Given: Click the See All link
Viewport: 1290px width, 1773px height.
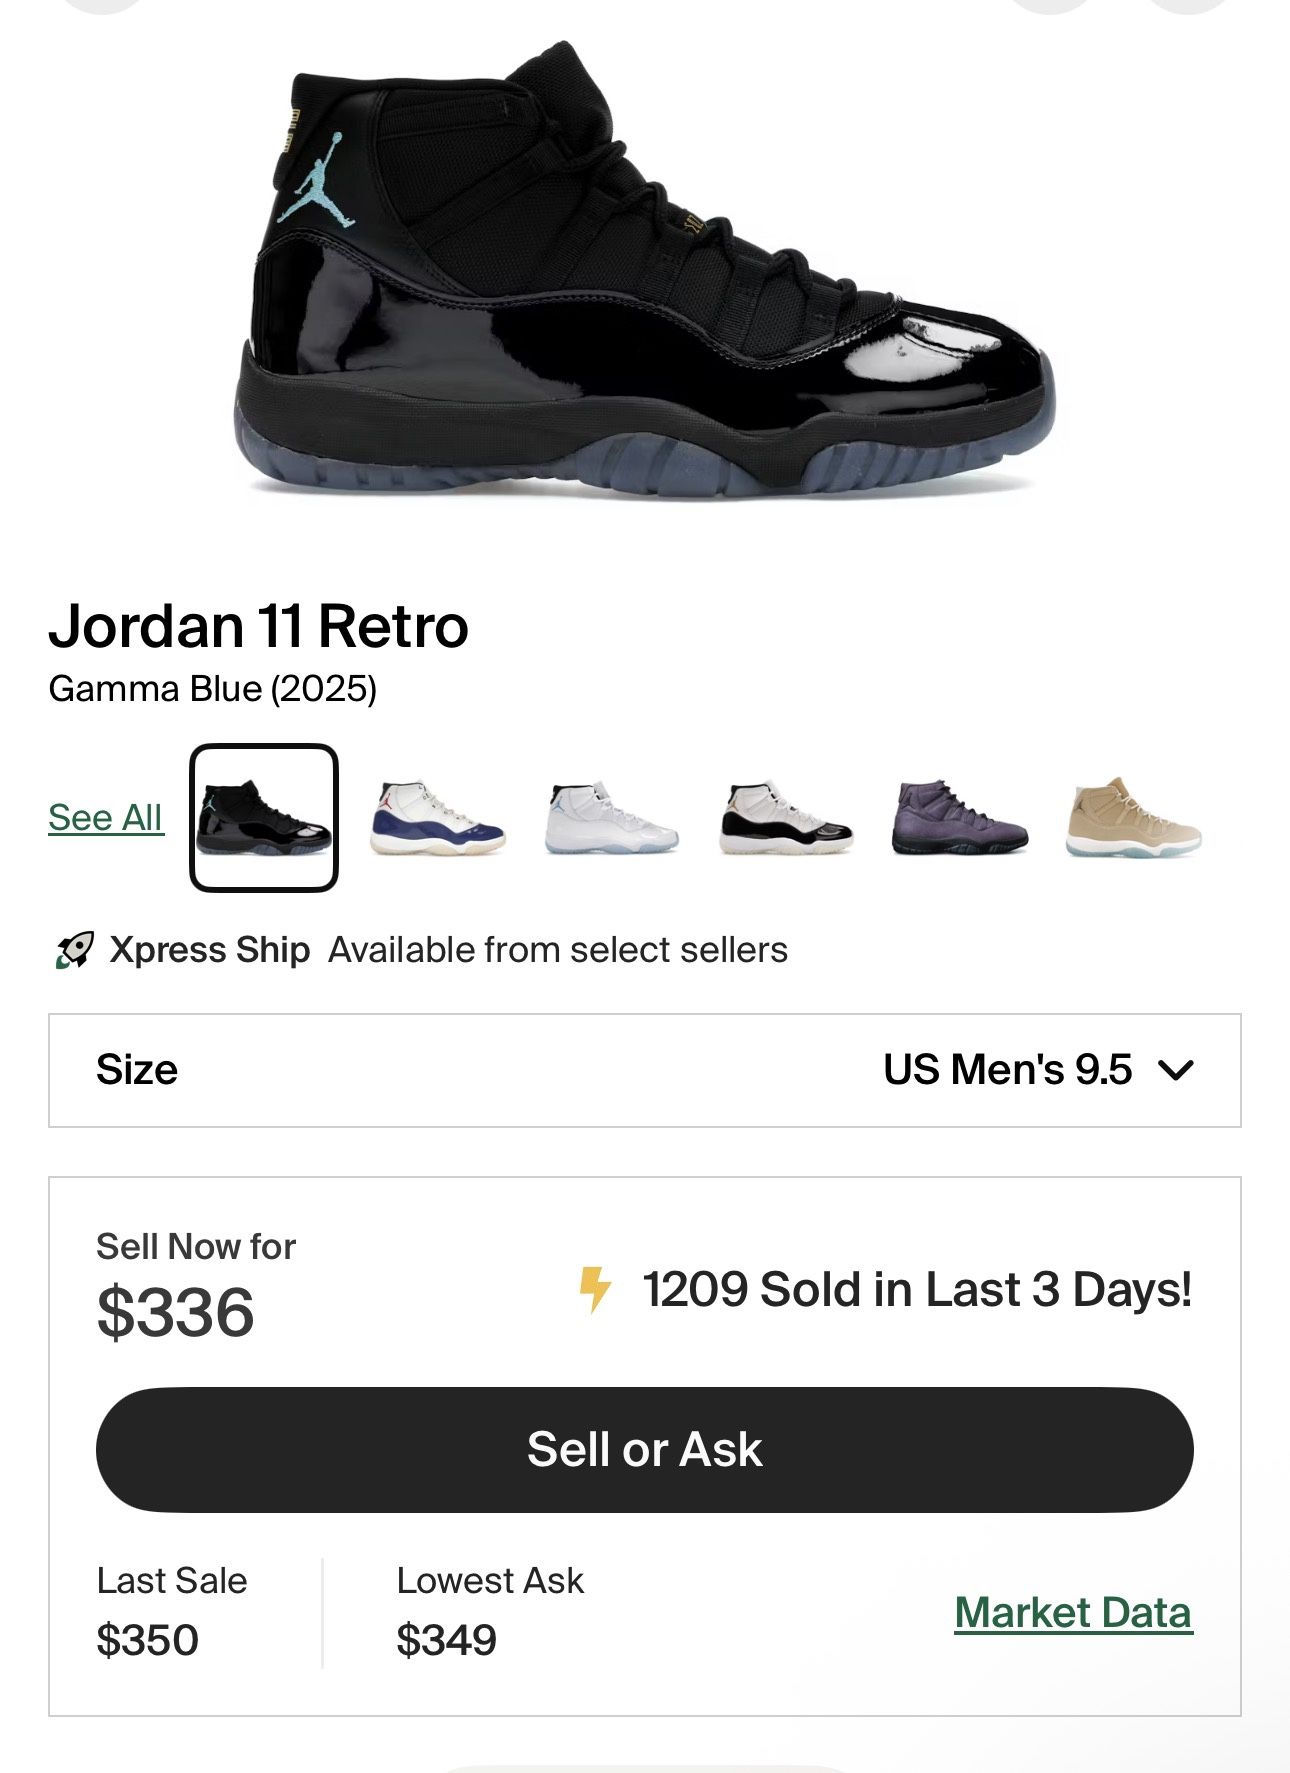Looking at the screenshot, I should [x=105, y=818].
